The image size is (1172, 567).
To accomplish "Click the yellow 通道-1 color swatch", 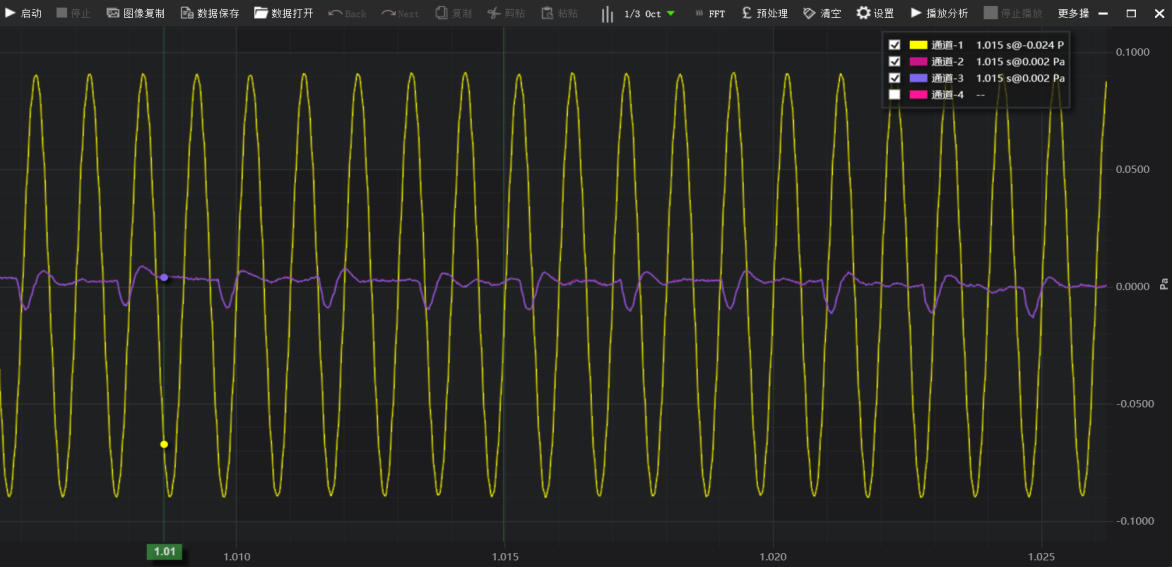I will point(918,45).
